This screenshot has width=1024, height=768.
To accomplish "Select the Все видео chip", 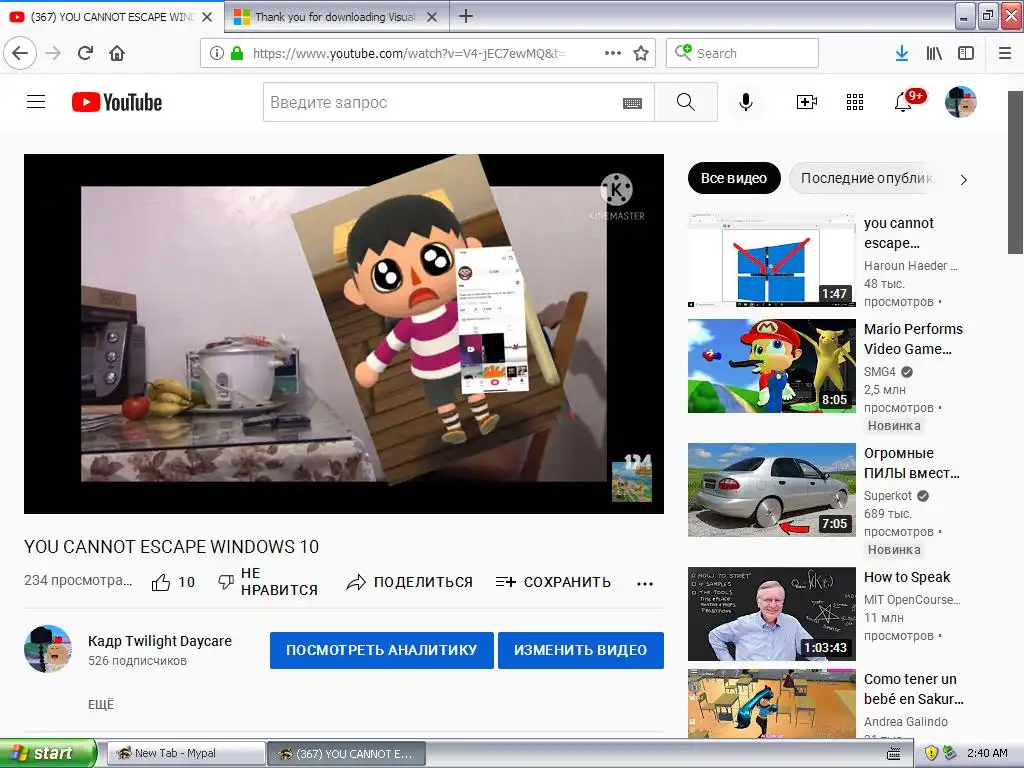I will 734,178.
